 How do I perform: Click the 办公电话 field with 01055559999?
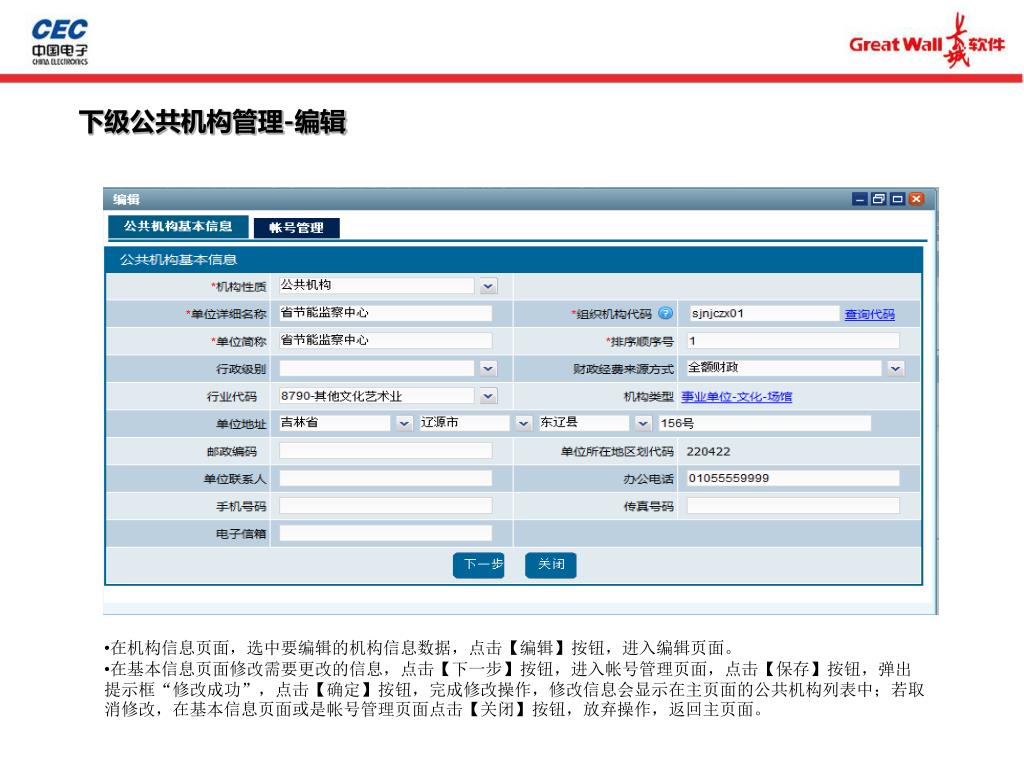point(793,478)
